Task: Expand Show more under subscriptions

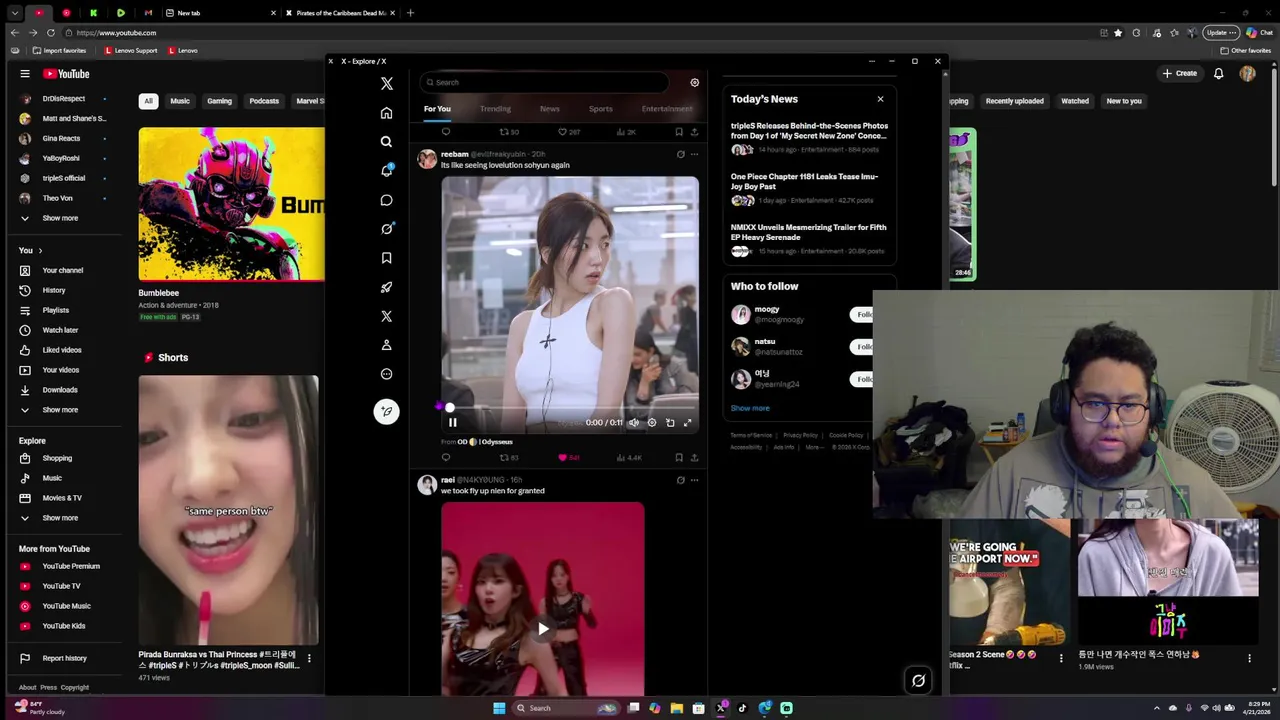Action: click(x=60, y=218)
